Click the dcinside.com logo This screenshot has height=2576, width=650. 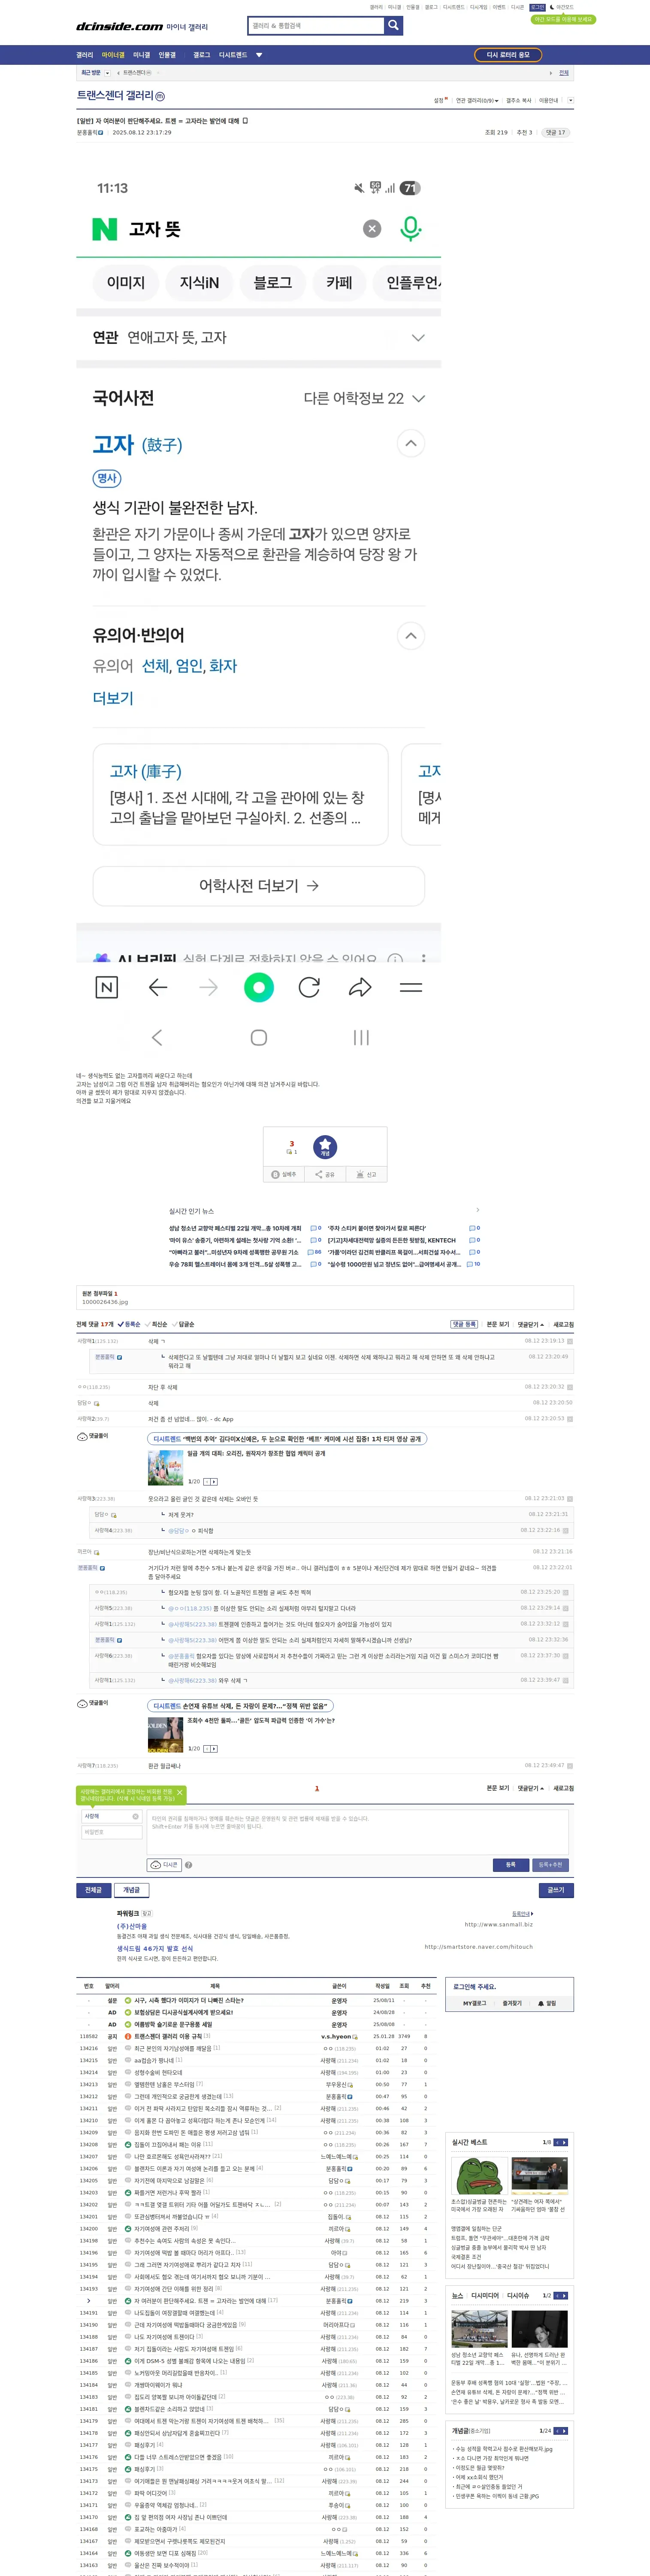pos(119,26)
